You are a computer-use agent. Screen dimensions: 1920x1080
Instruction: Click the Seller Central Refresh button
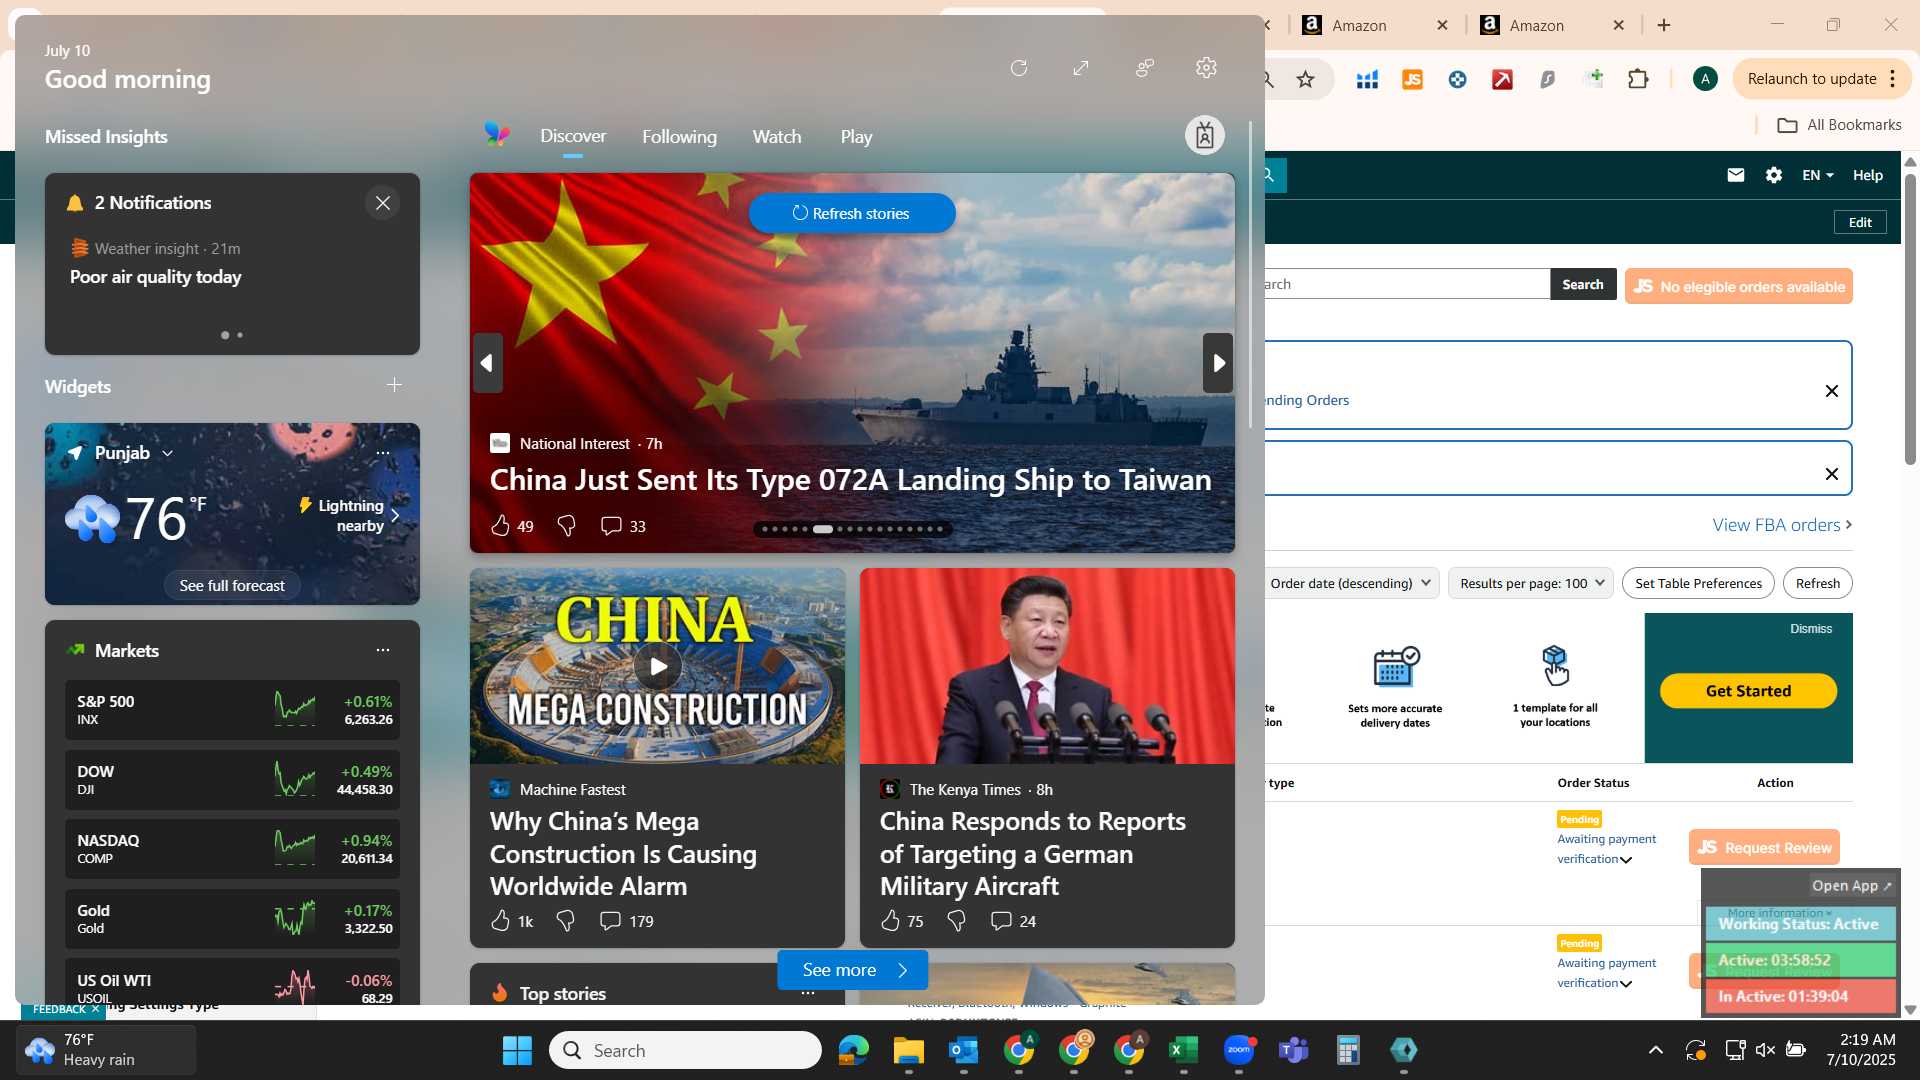pos(1817,583)
